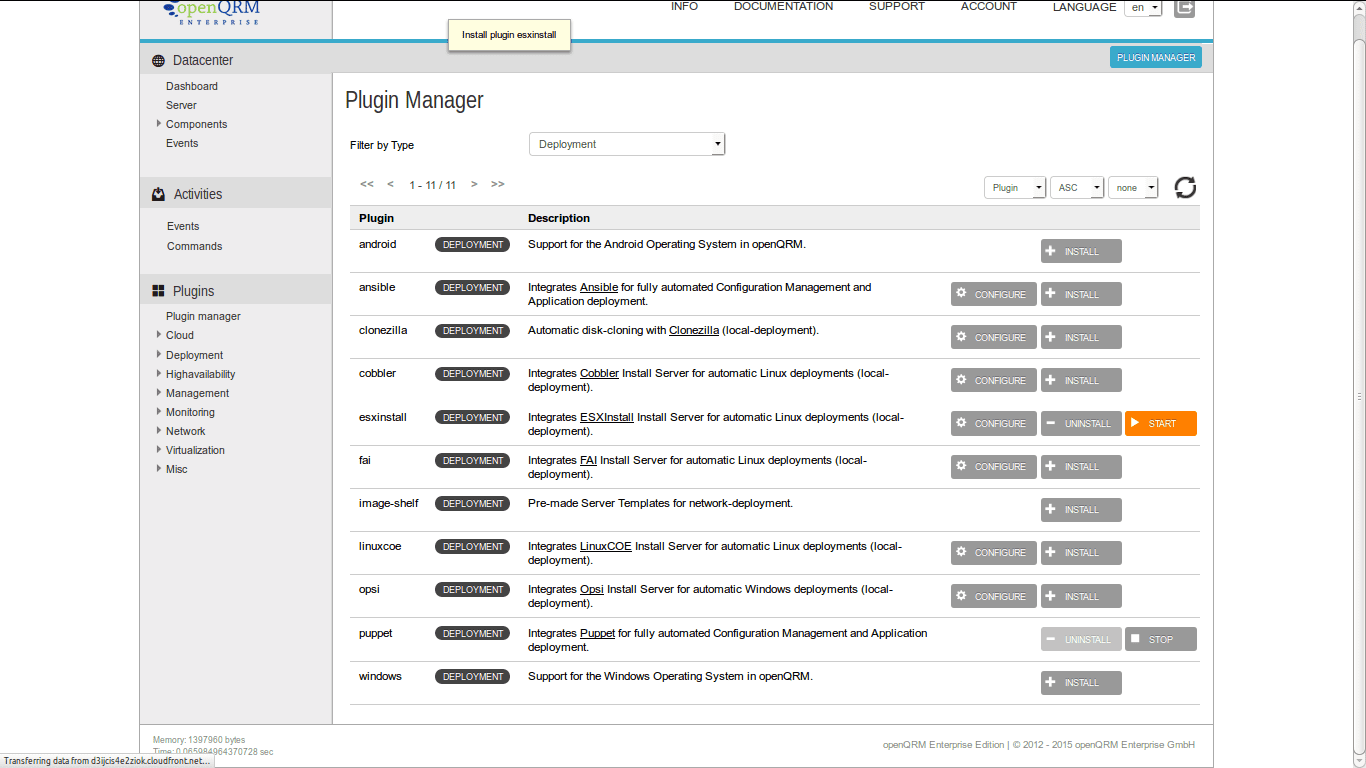Configure the cobbler plugin
Screen dimensions: 1366x768
click(993, 380)
